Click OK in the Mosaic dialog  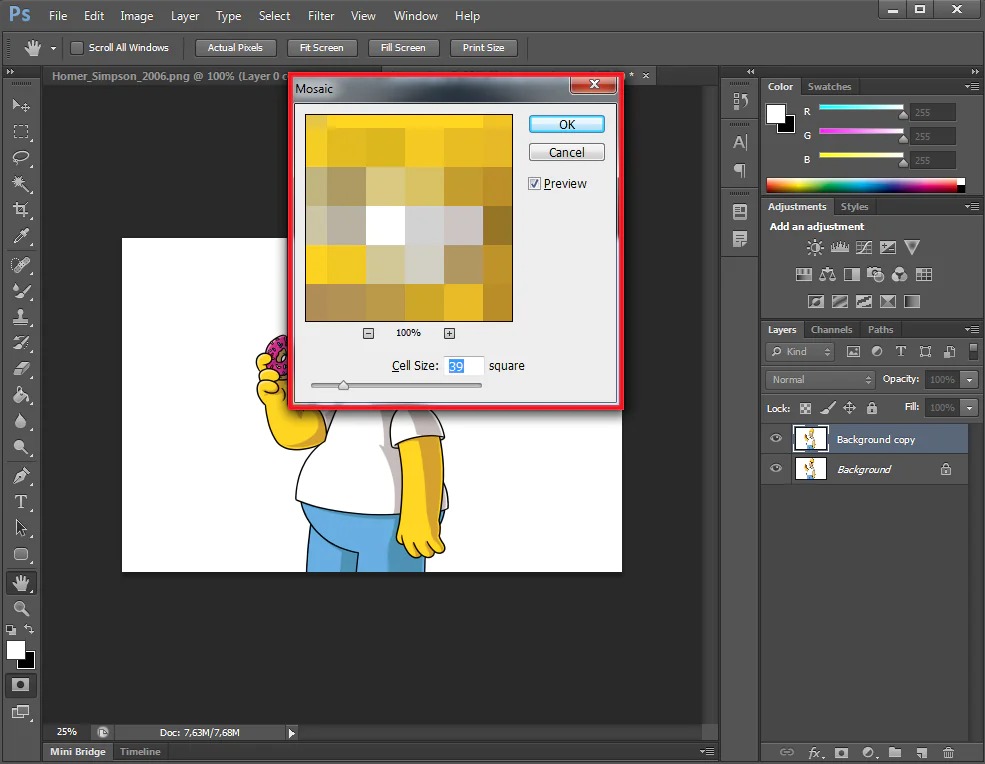click(x=567, y=124)
